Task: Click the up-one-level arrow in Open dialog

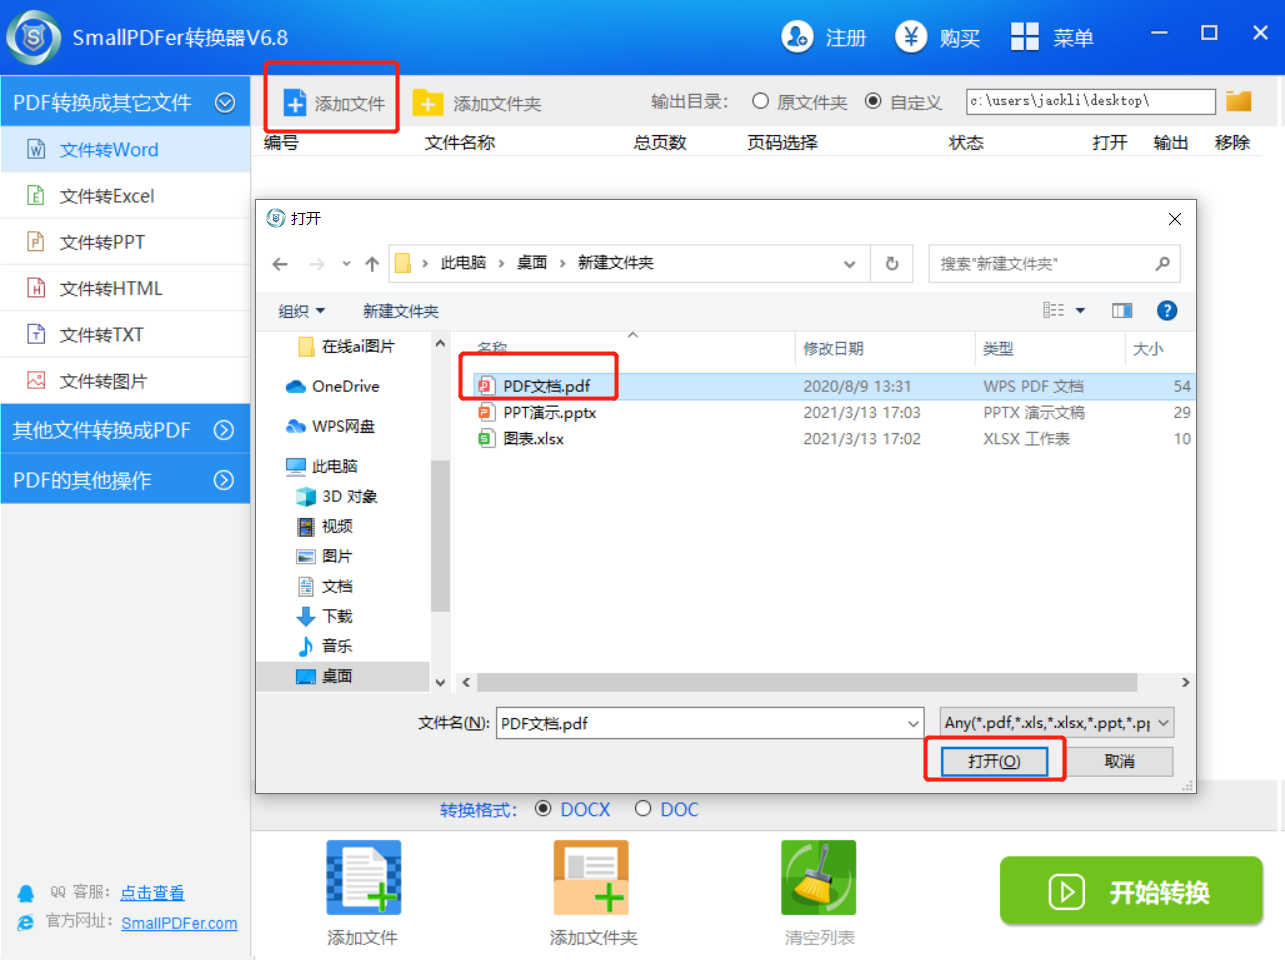Action: tap(372, 264)
